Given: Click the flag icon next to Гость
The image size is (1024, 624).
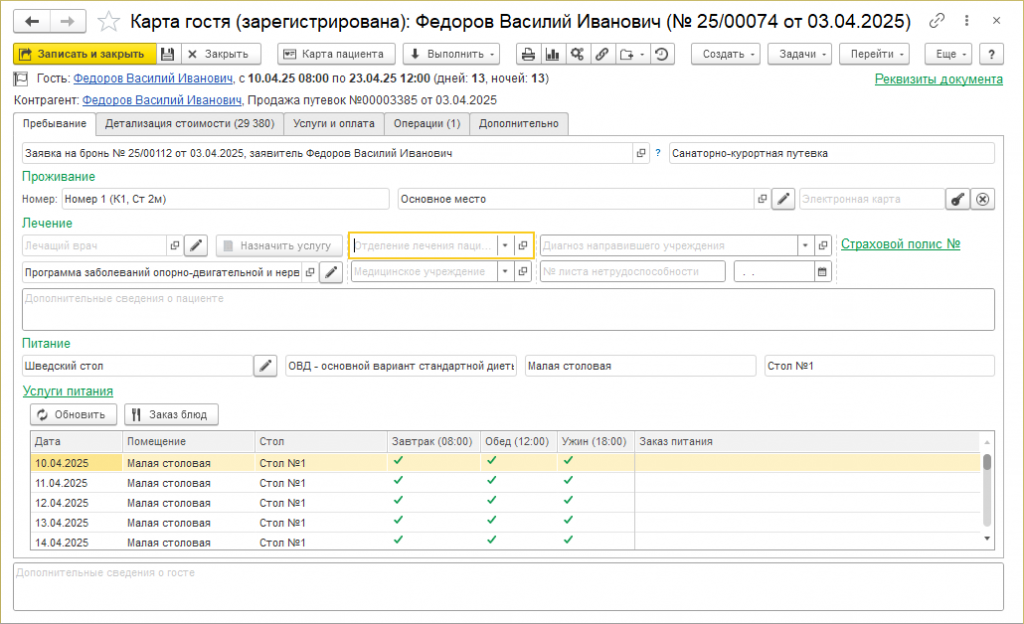Looking at the screenshot, I should [x=21, y=79].
